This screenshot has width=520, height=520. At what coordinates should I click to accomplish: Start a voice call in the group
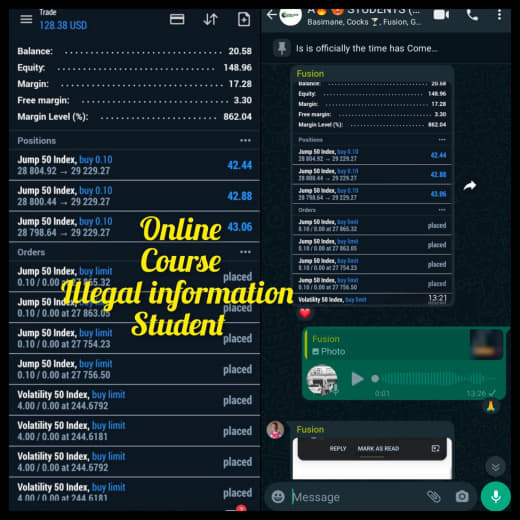(472, 15)
